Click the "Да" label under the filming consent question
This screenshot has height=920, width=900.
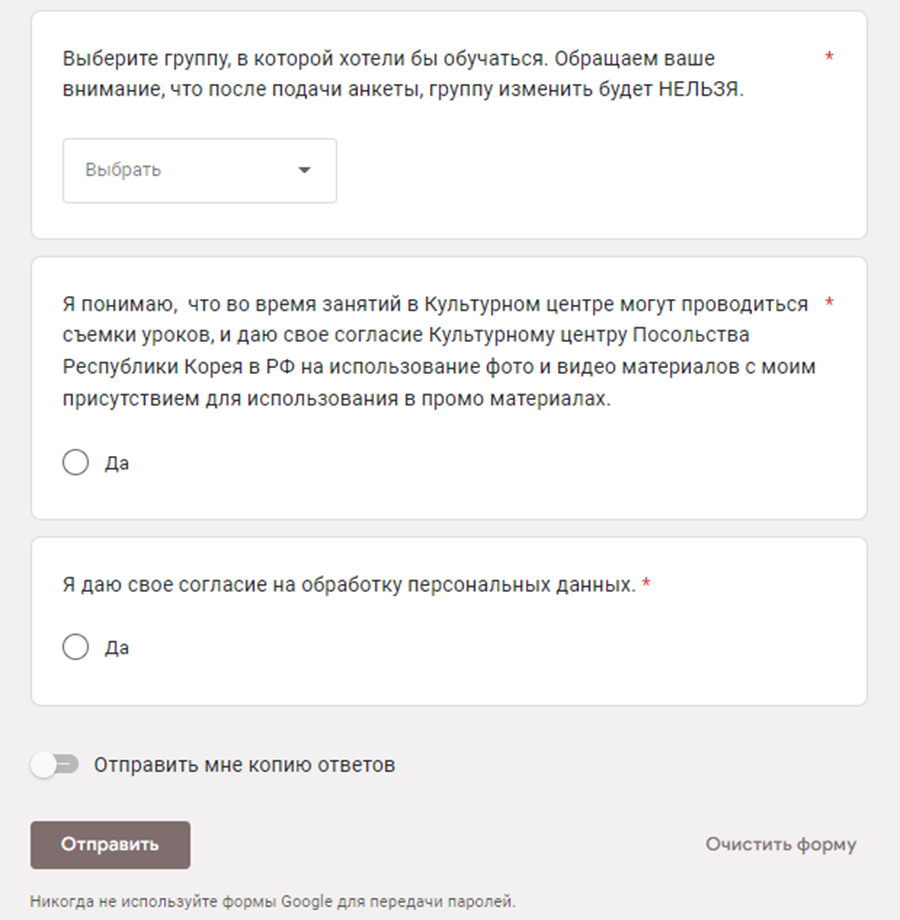pos(117,464)
